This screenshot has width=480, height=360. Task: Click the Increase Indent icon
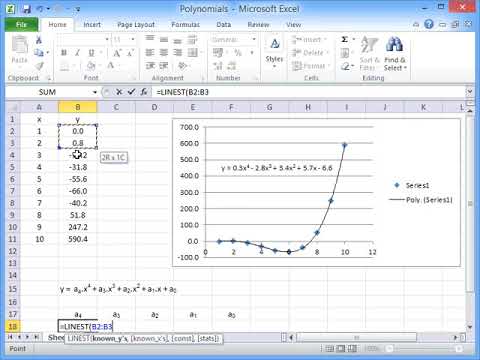(163, 66)
